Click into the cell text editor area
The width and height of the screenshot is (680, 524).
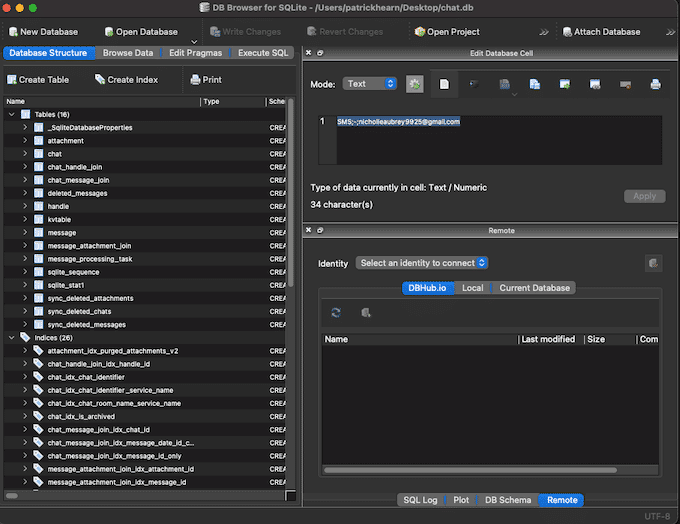(x=499, y=140)
